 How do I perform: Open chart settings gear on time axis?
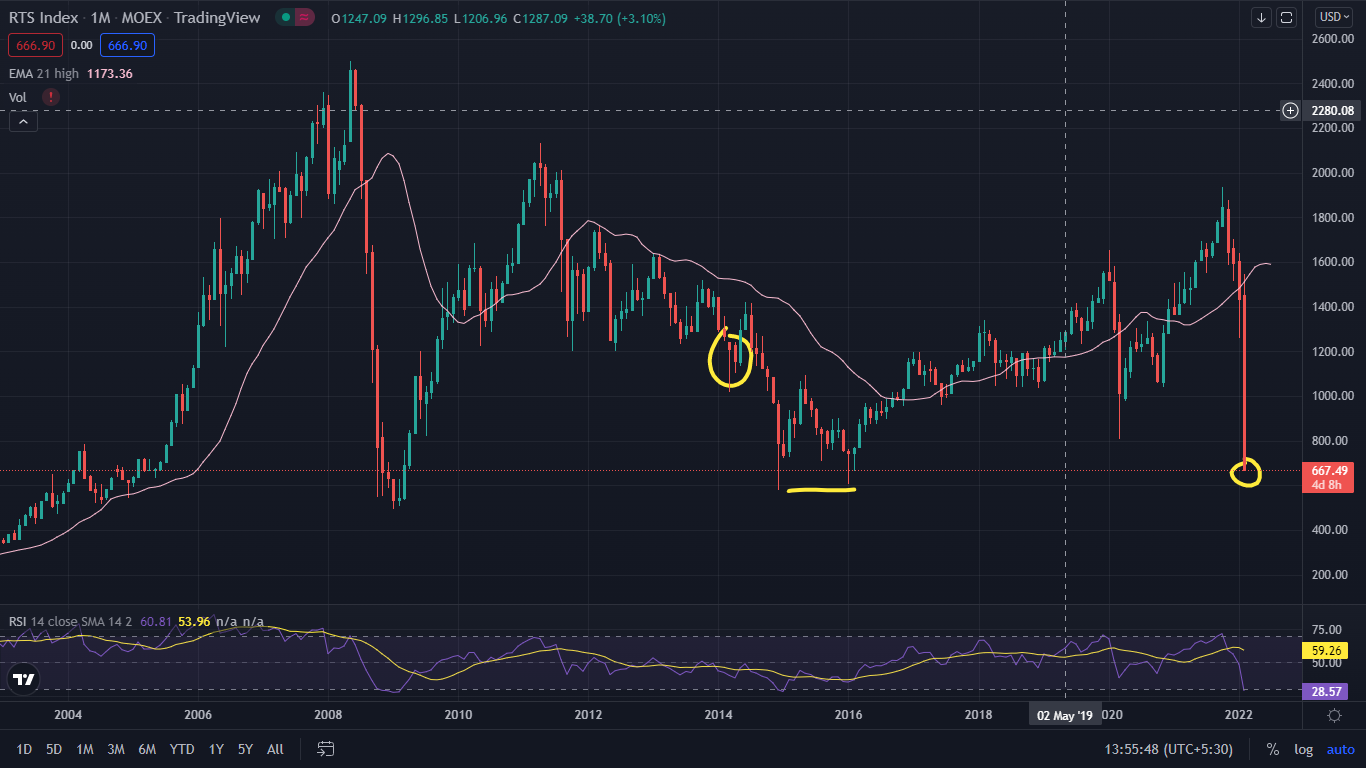(1334, 714)
